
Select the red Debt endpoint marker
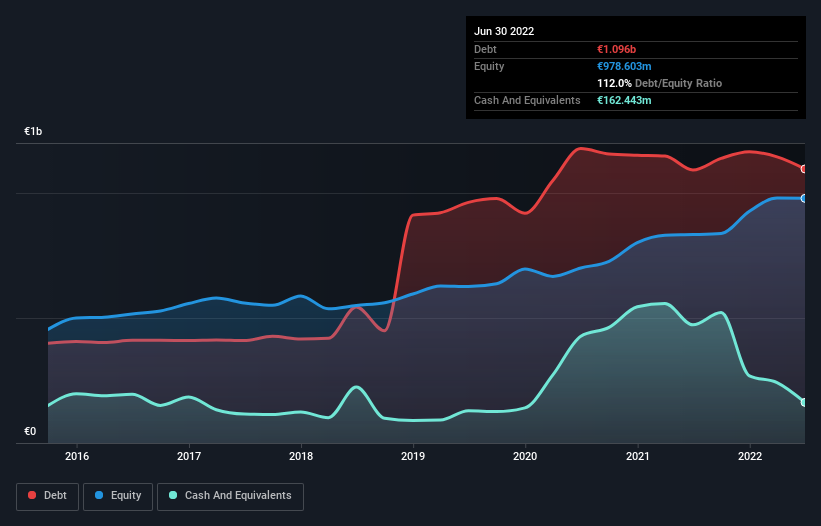[x=804, y=169]
